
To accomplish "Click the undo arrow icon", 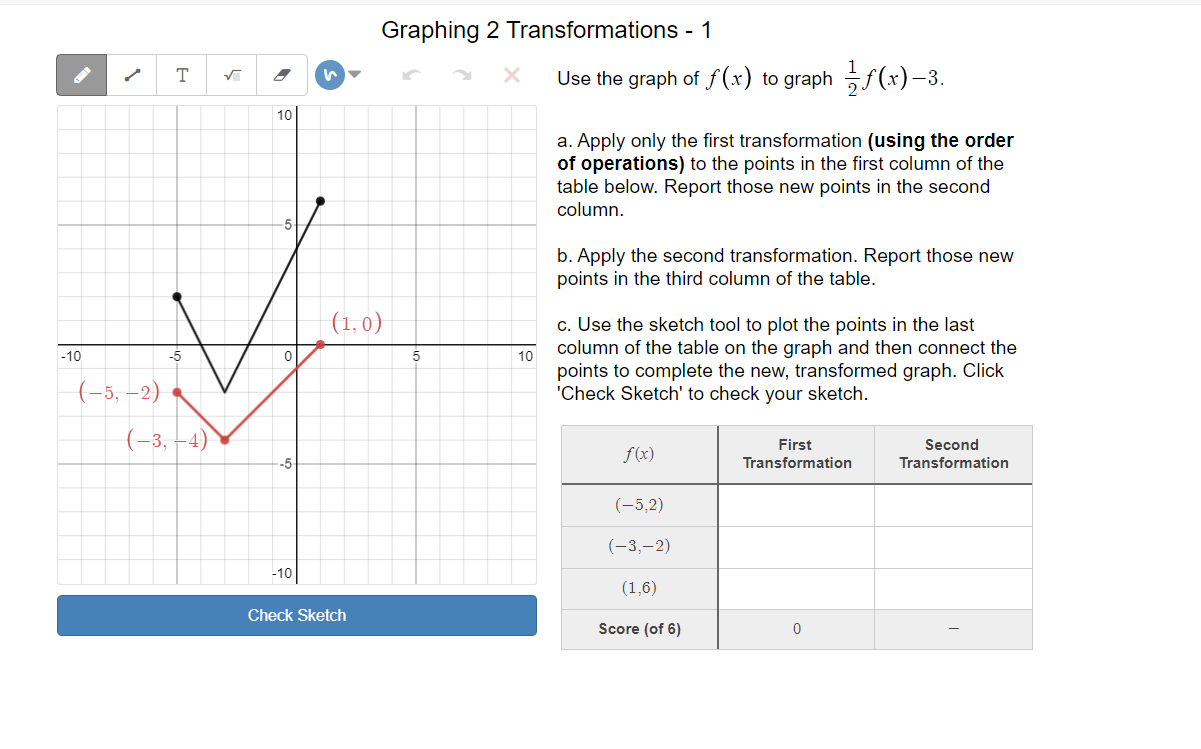I will click(x=411, y=75).
